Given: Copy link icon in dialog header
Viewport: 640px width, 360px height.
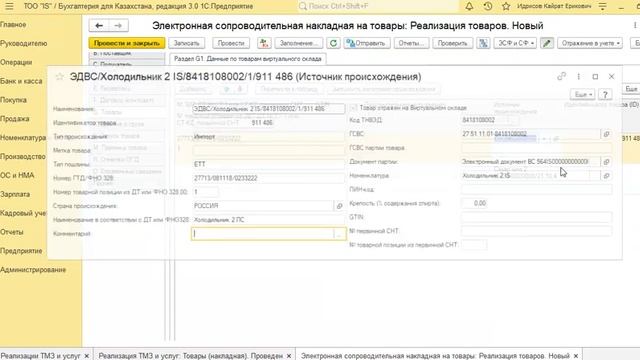Looking at the screenshot, I should [562, 76].
